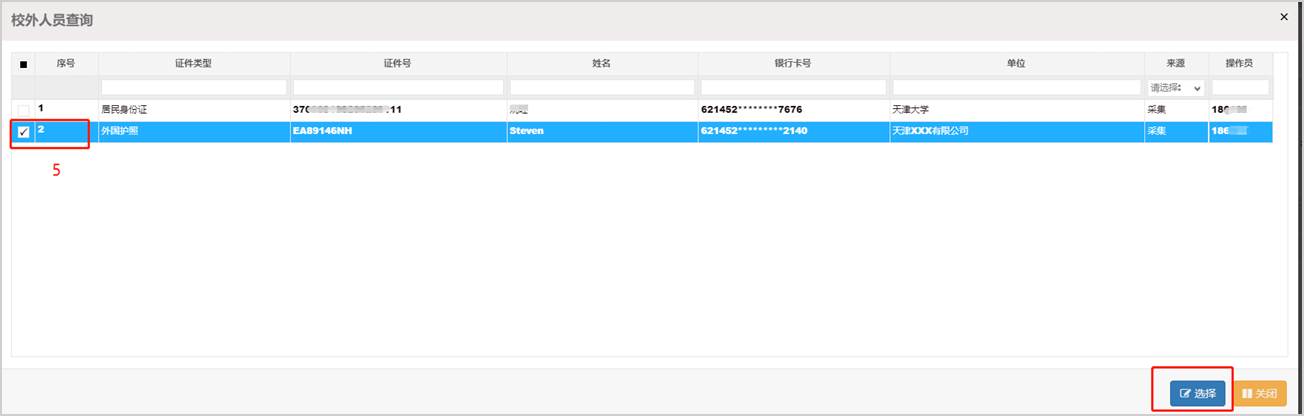Close the 校外人员查询 dialog with the X
Viewport: 1304px width, 416px height.
coord(1284,17)
